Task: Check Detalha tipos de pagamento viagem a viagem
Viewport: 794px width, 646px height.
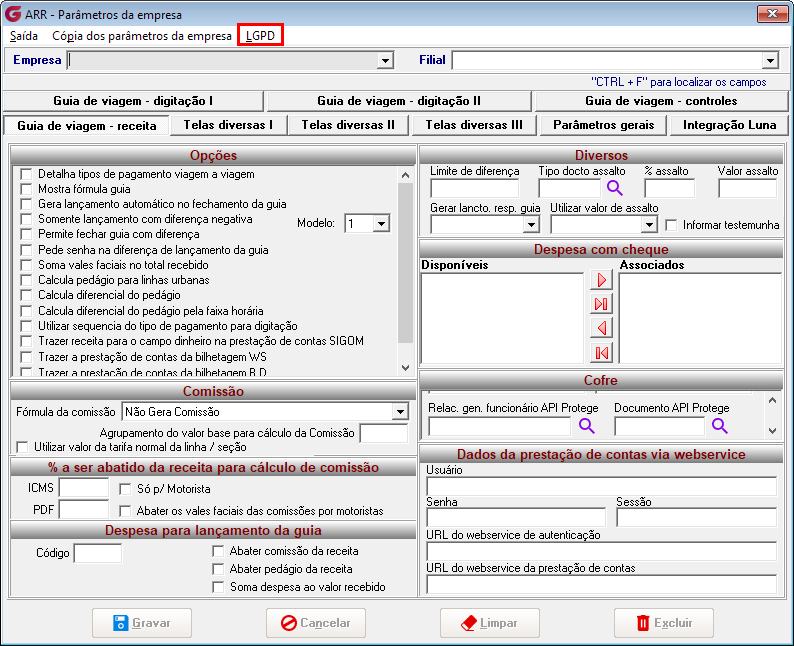Action: point(26,174)
